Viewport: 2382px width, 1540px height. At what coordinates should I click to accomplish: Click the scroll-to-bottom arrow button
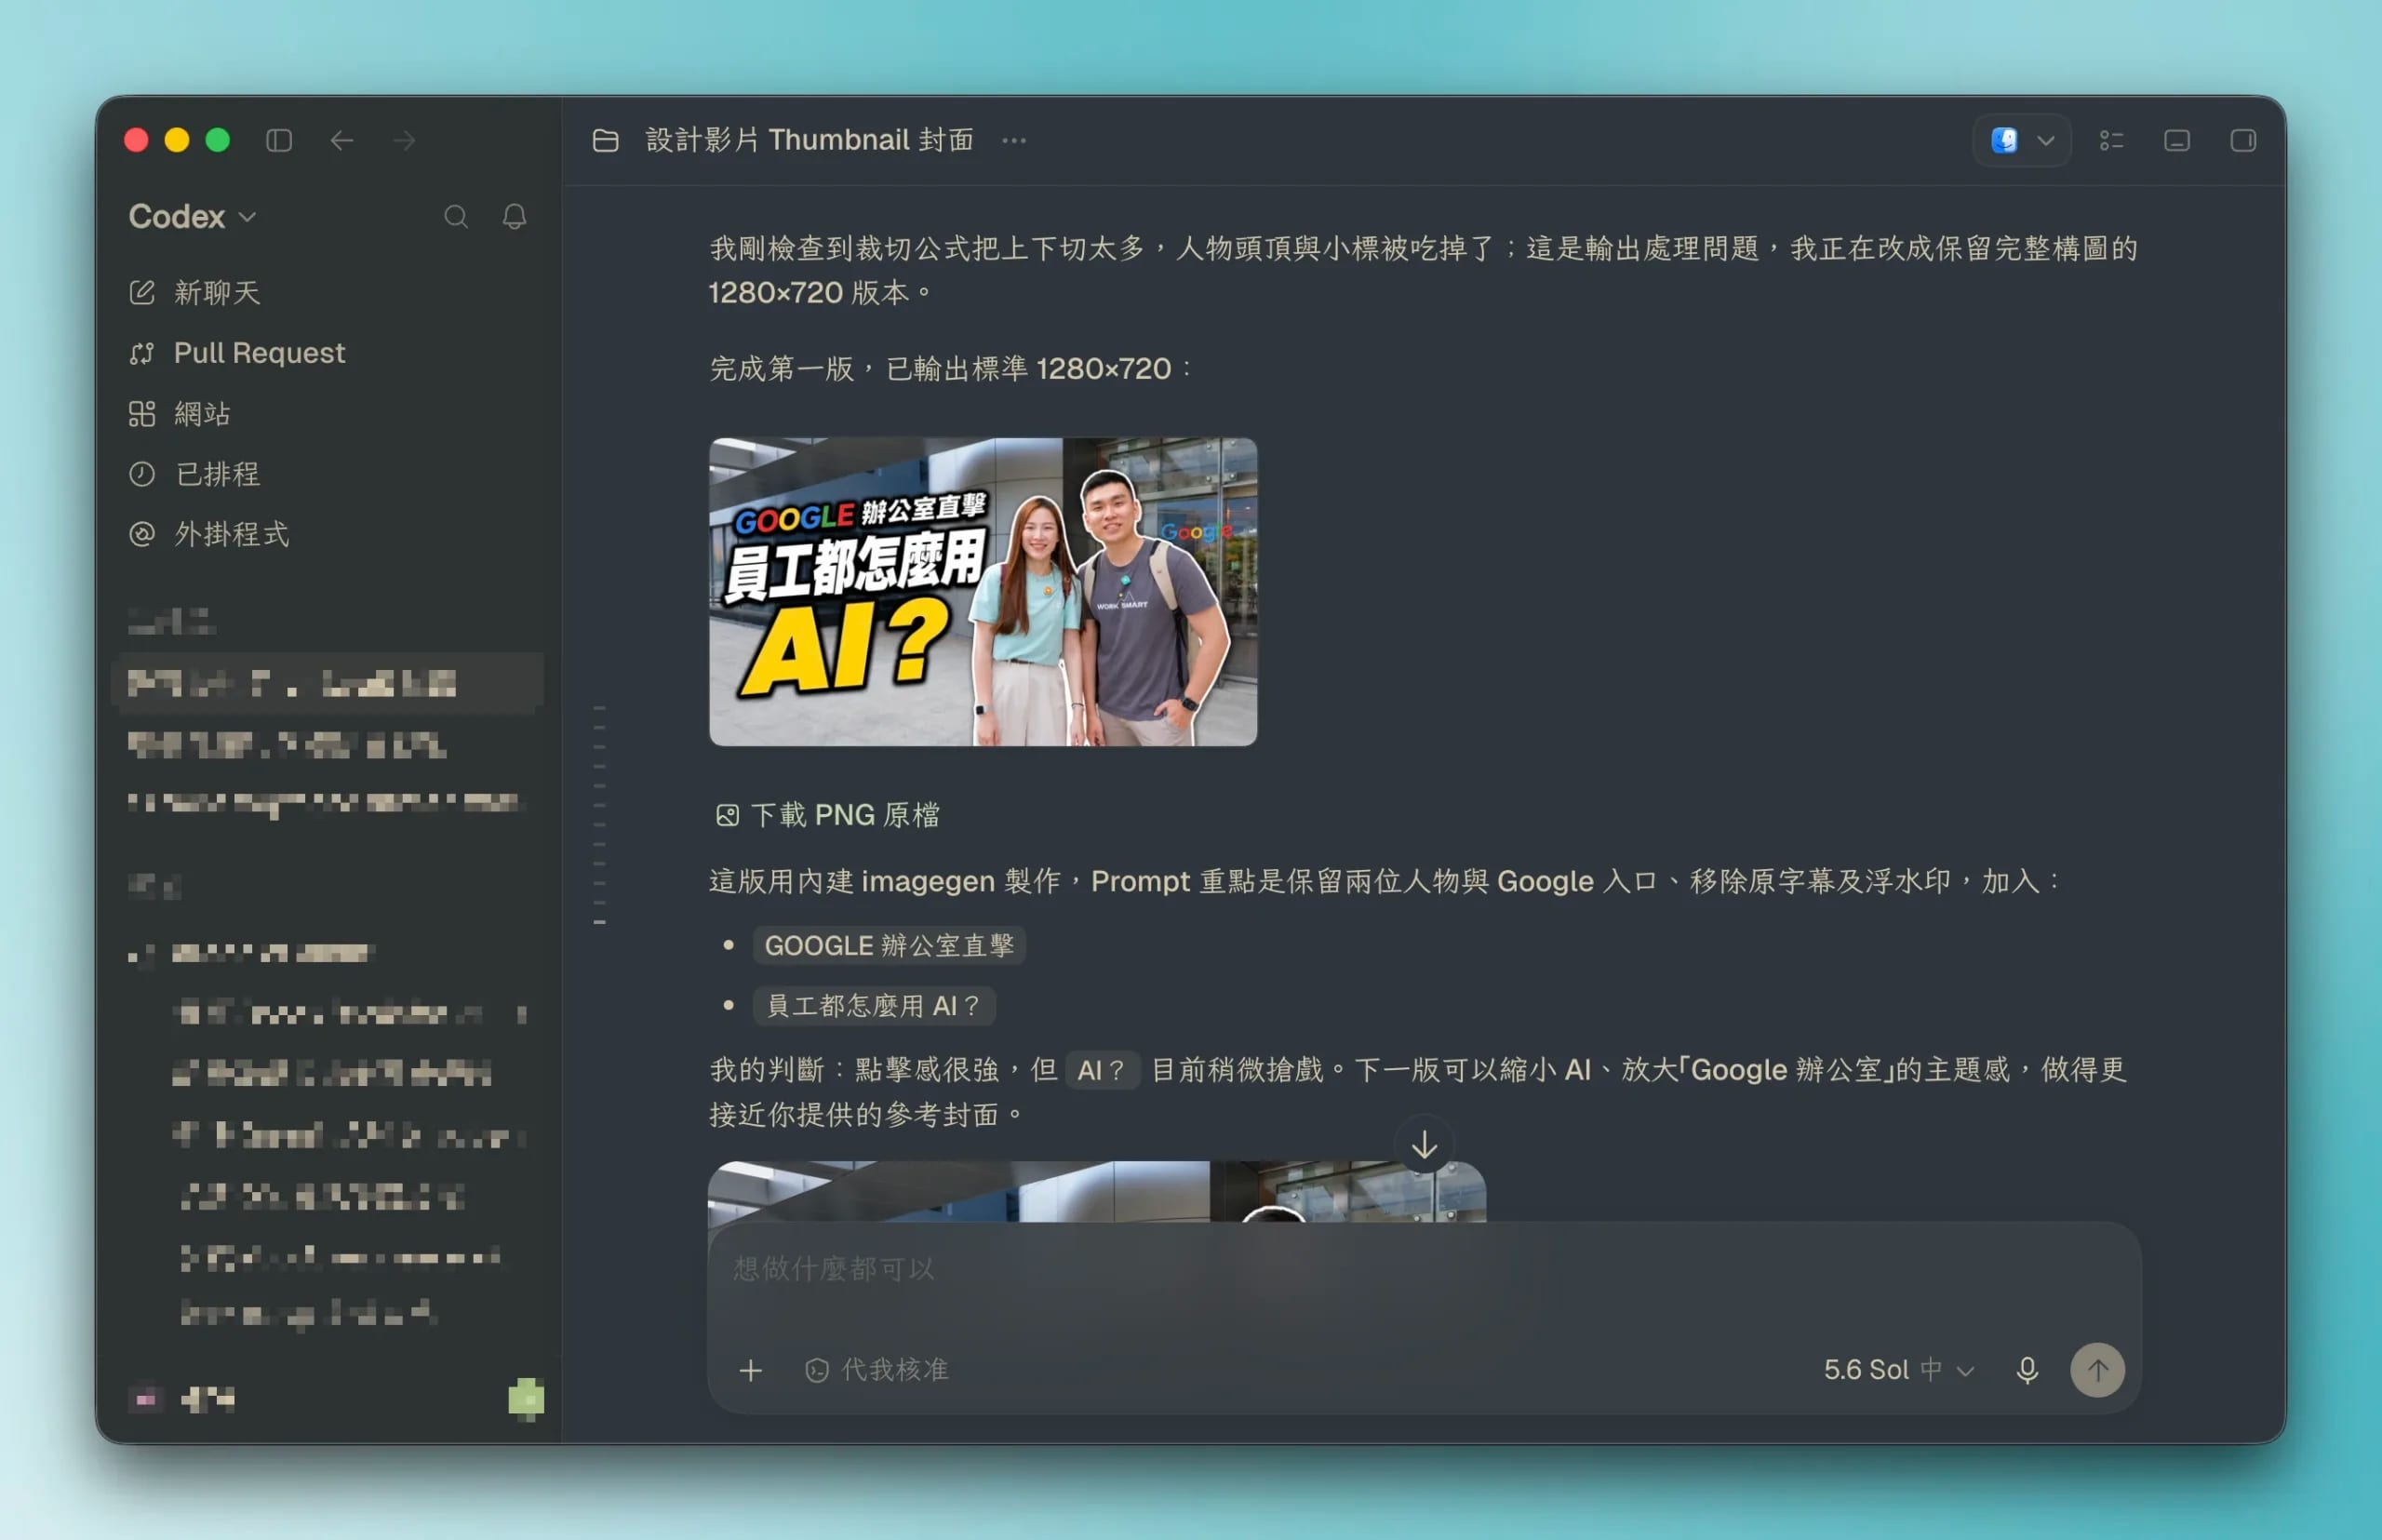(x=1424, y=1144)
